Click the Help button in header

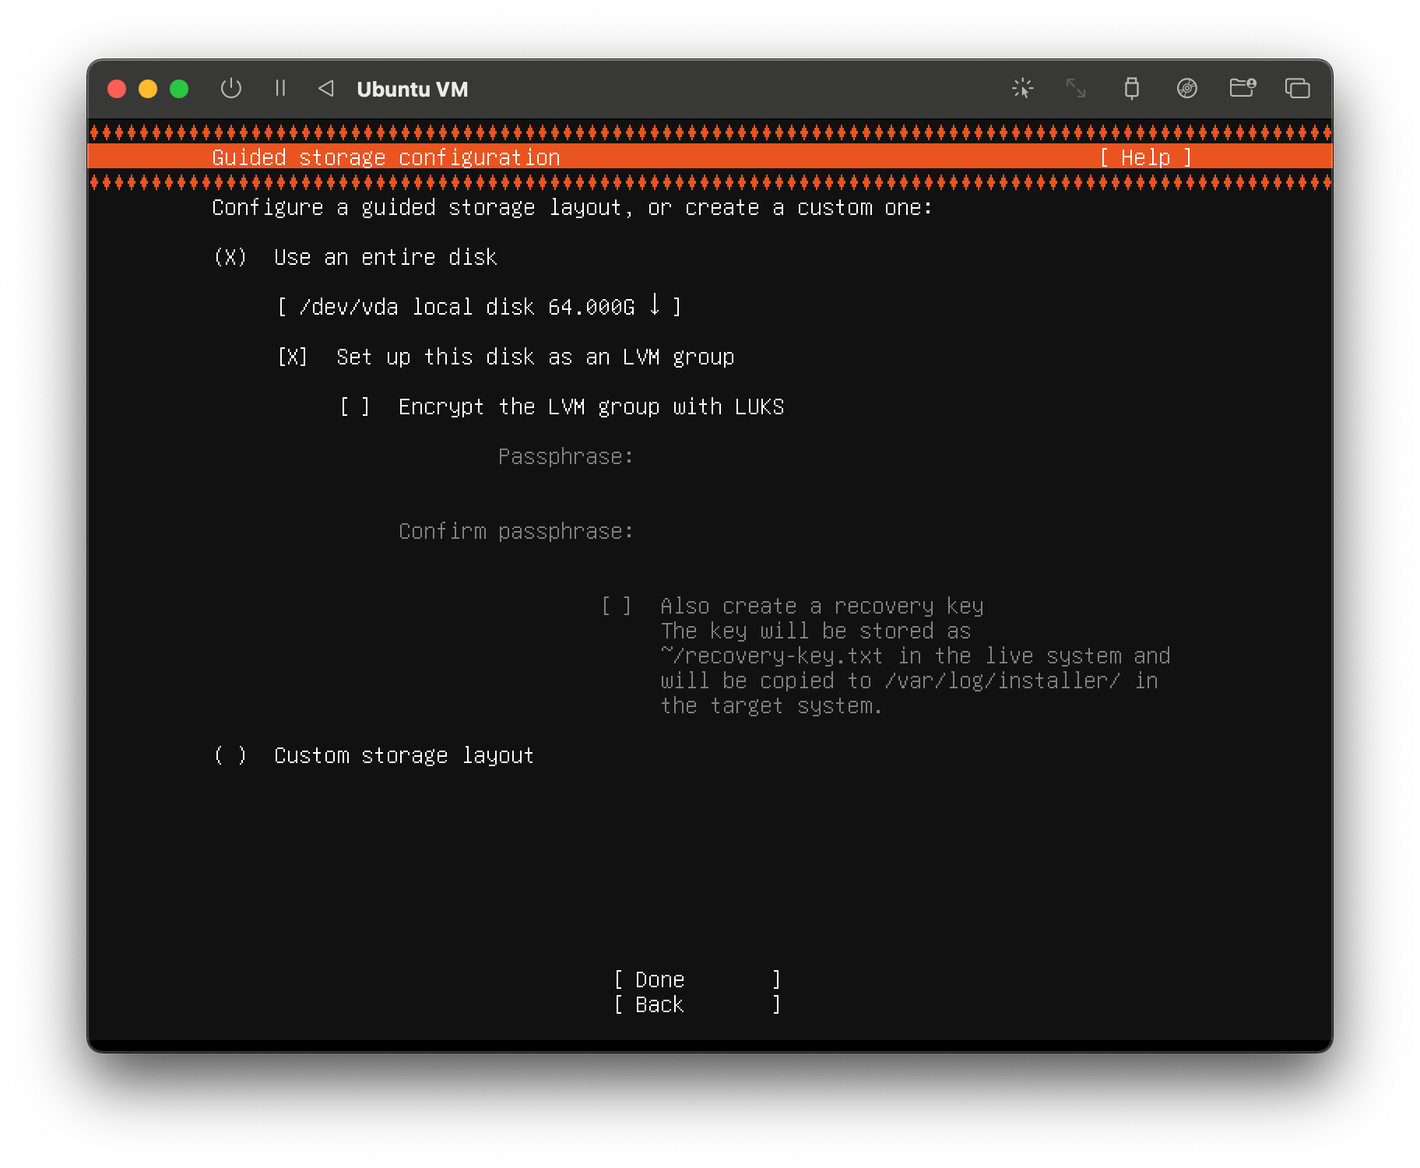(1145, 157)
